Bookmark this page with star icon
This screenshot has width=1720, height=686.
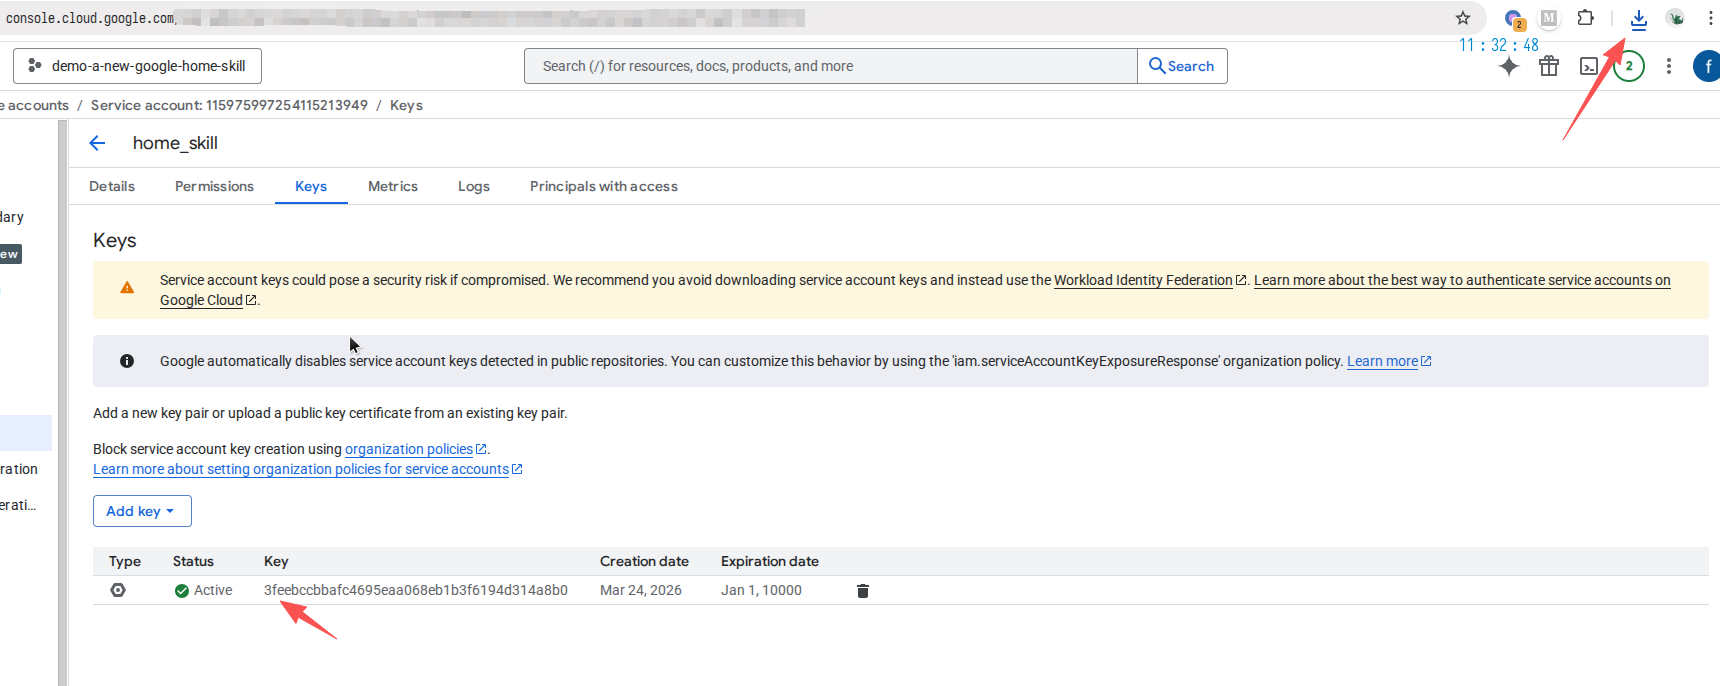click(1463, 18)
